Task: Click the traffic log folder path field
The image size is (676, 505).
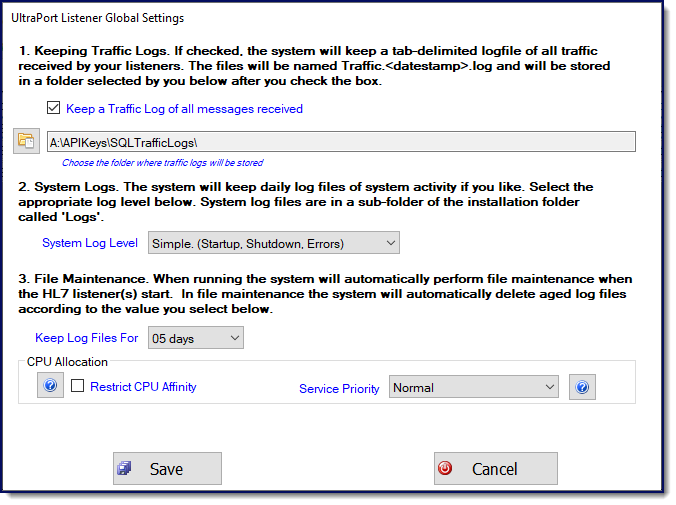Action: coord(341,142)
